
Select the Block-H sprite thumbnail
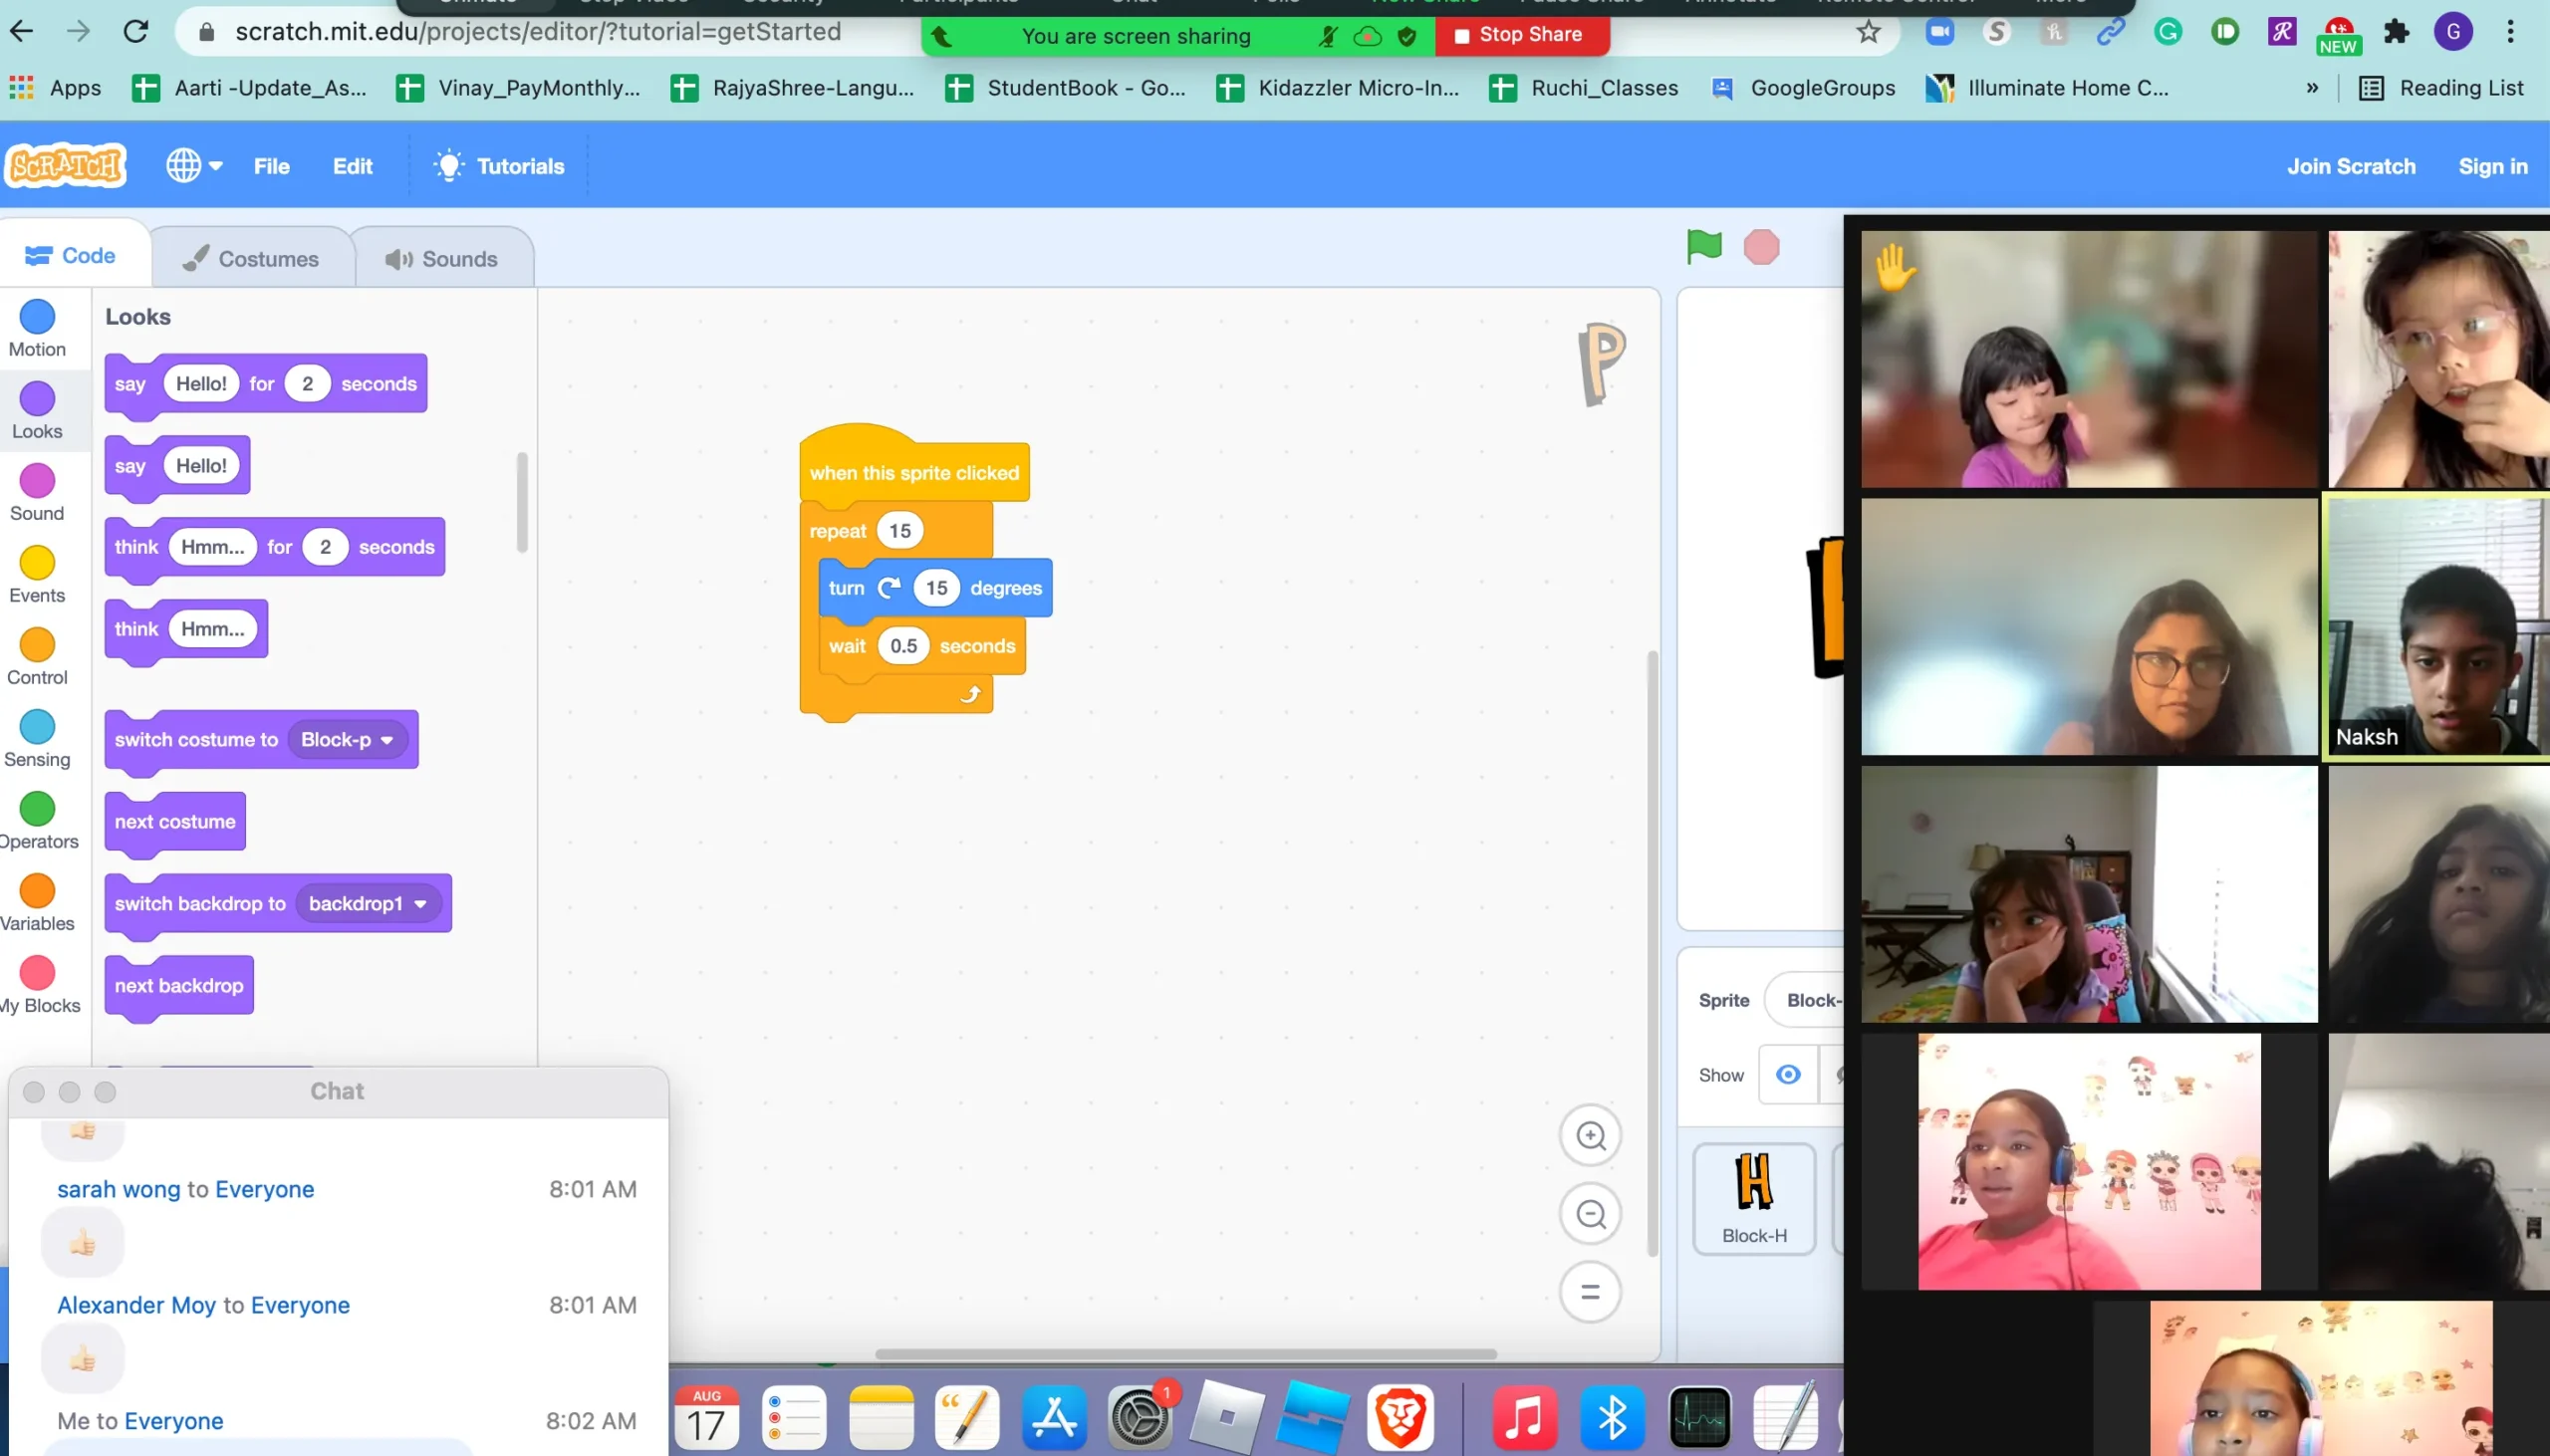point(1754,1198)
